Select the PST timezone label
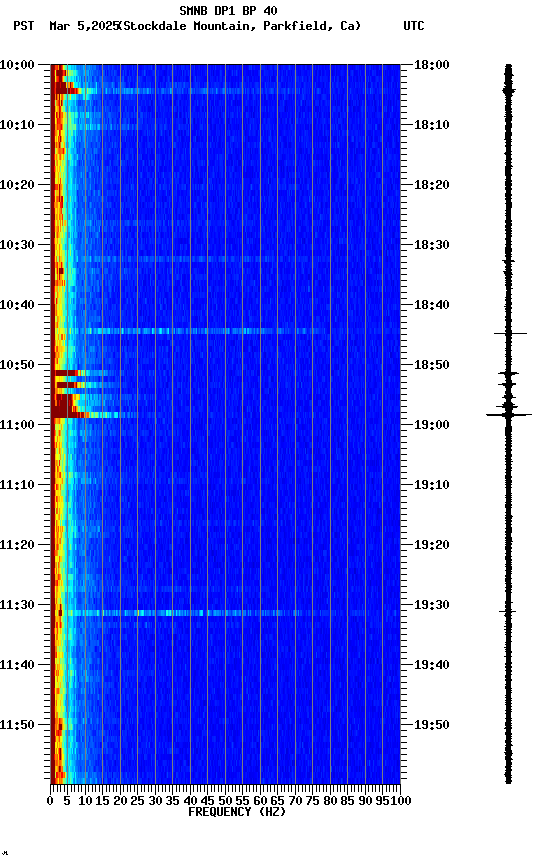This screenshot has height=864, width=552. coord(24,26)
